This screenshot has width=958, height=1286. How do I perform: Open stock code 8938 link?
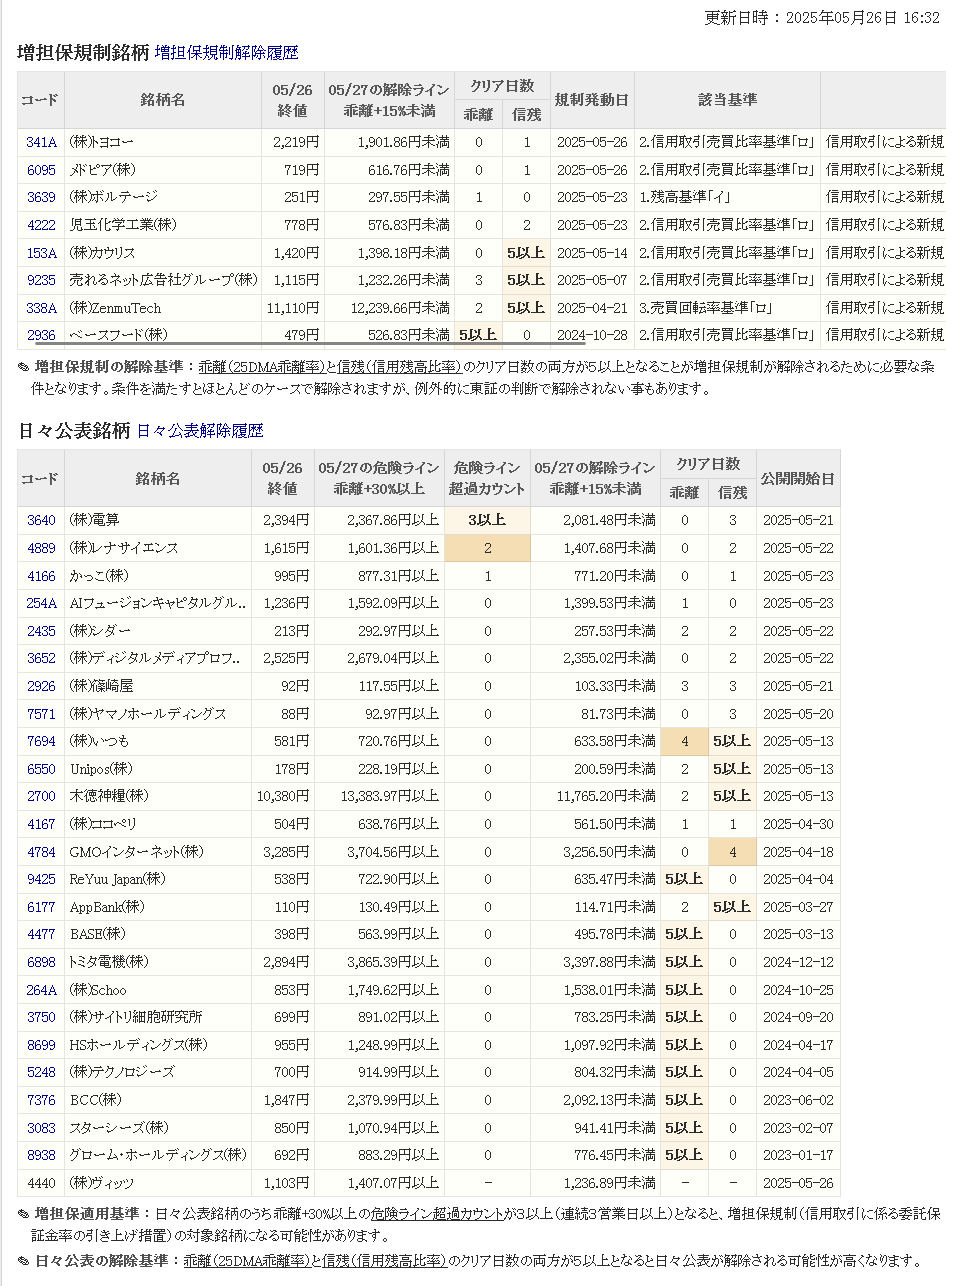[41, 1155]
